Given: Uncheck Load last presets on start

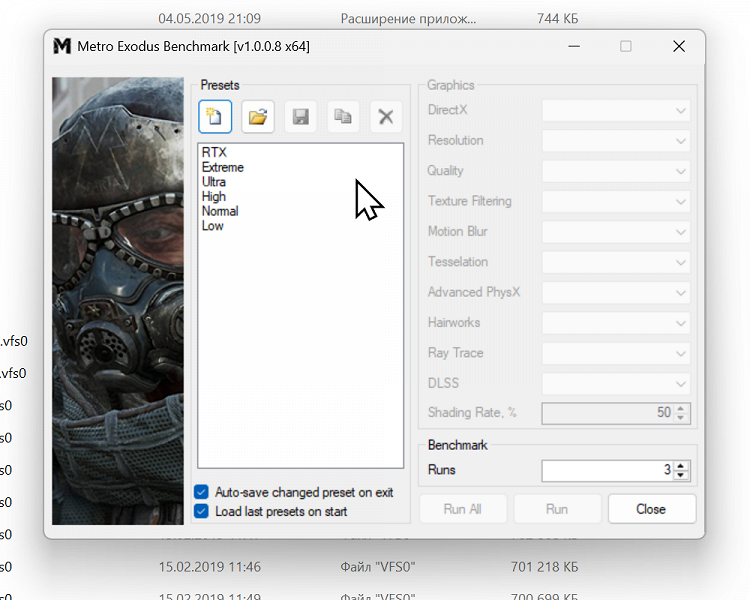Looking at the screenshot, I should (x=202, y=511).
